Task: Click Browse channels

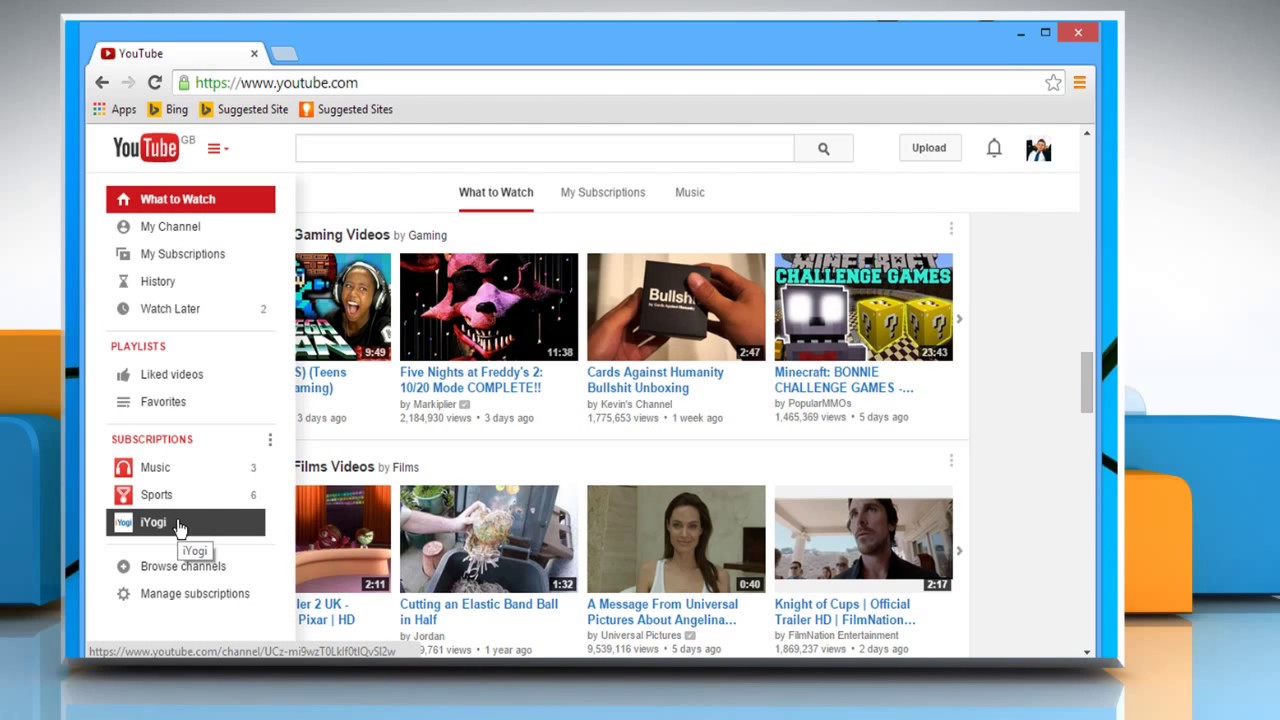Action: (x=183, y=566)
